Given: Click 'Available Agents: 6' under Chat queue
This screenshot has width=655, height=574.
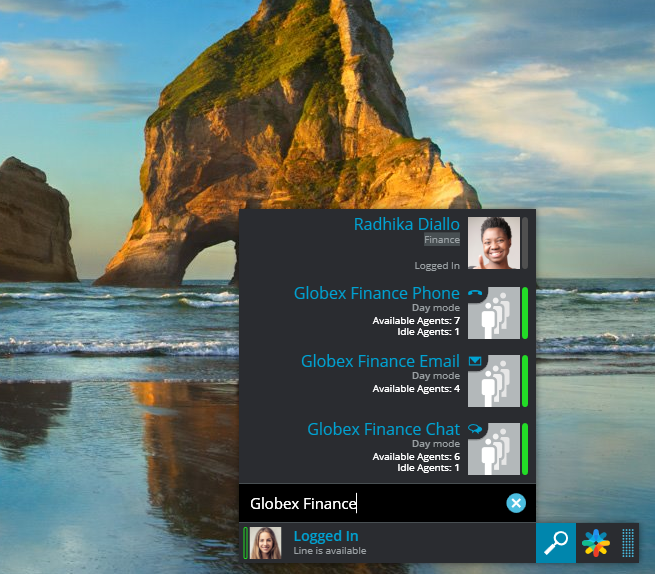Looking at the screenshot, I should [416, 457].
